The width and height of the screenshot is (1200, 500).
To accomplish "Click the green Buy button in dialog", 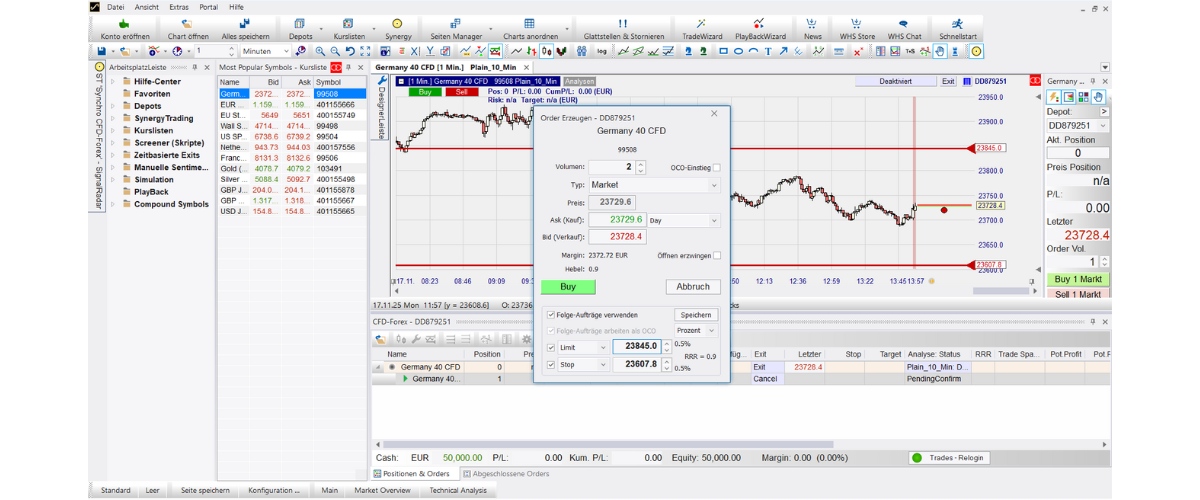I will click(568, 287).
